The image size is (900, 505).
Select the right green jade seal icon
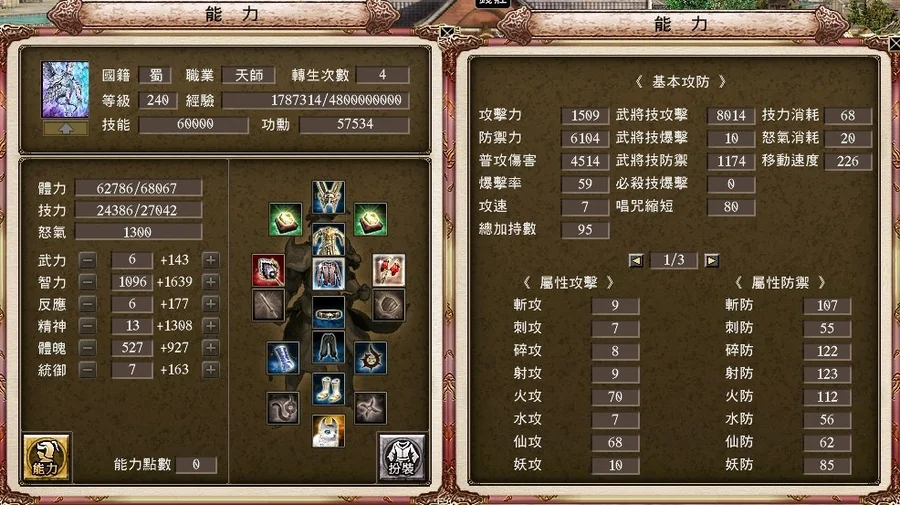[x=370, y=219]
